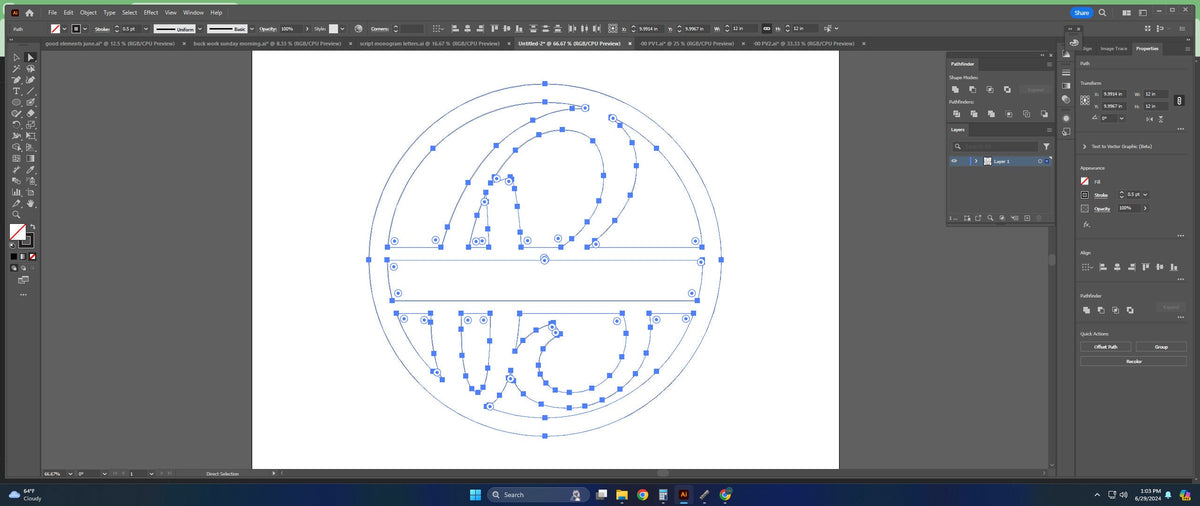Select the Curvature tool
The image size is (1200, 506).
click(x=31, y=80)
